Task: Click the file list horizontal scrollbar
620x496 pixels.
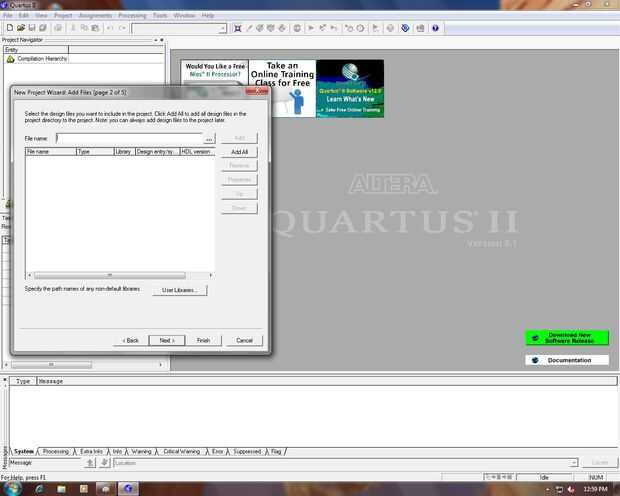Action: tap(120, 275)
